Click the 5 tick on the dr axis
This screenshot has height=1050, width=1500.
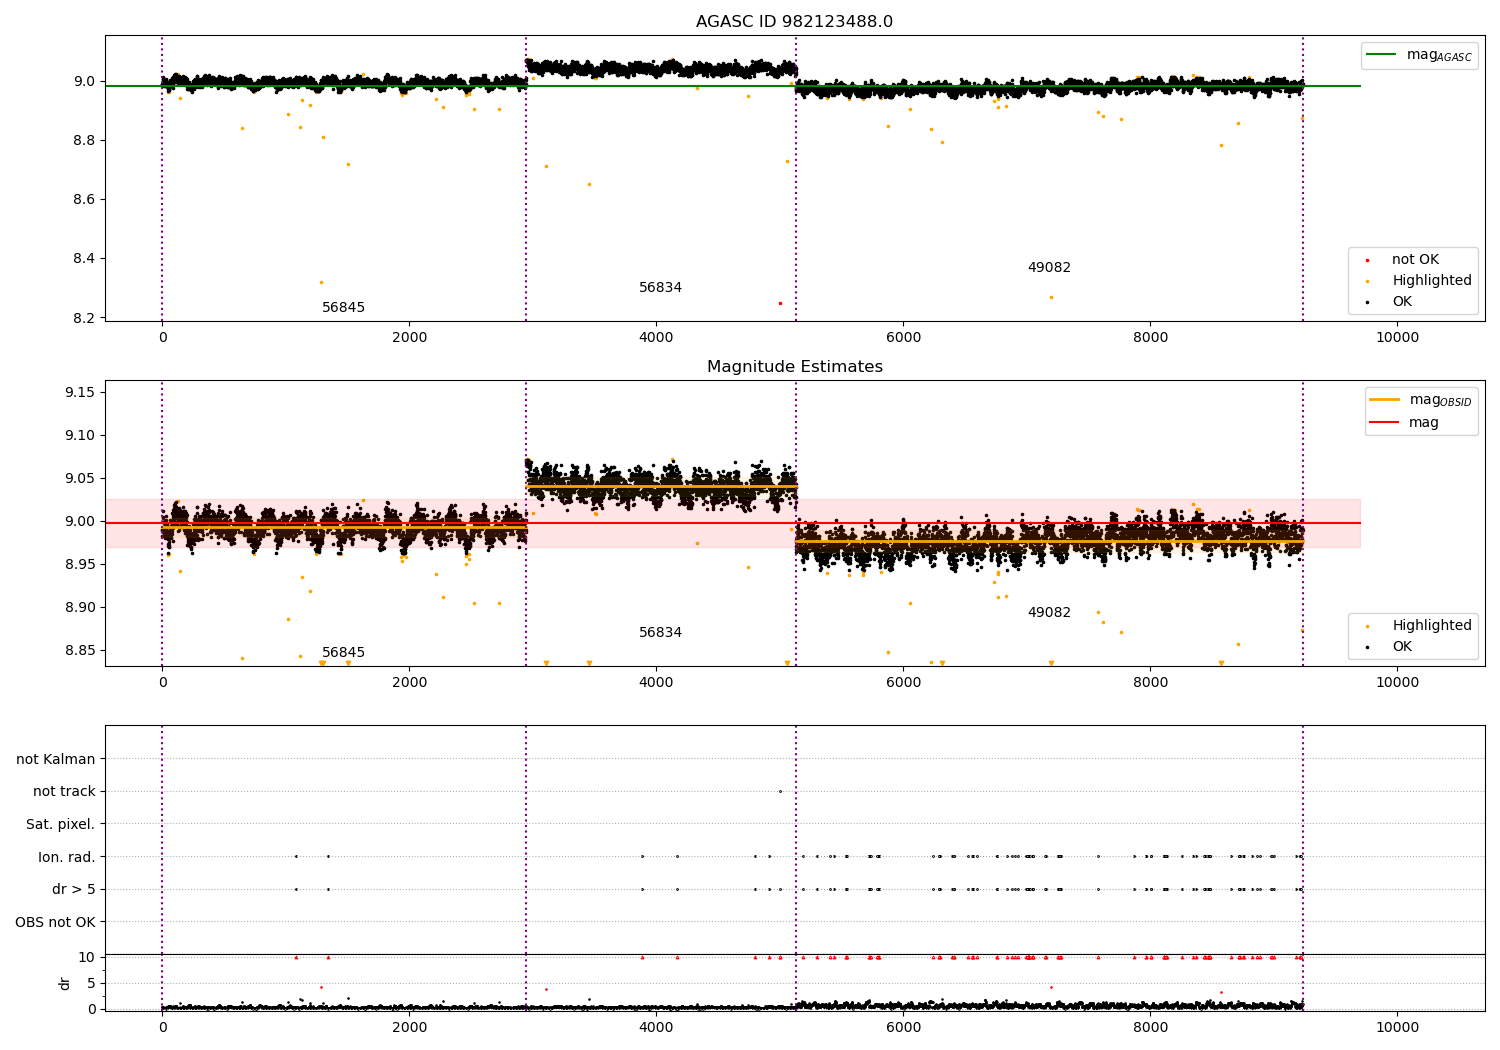point(91,984)
